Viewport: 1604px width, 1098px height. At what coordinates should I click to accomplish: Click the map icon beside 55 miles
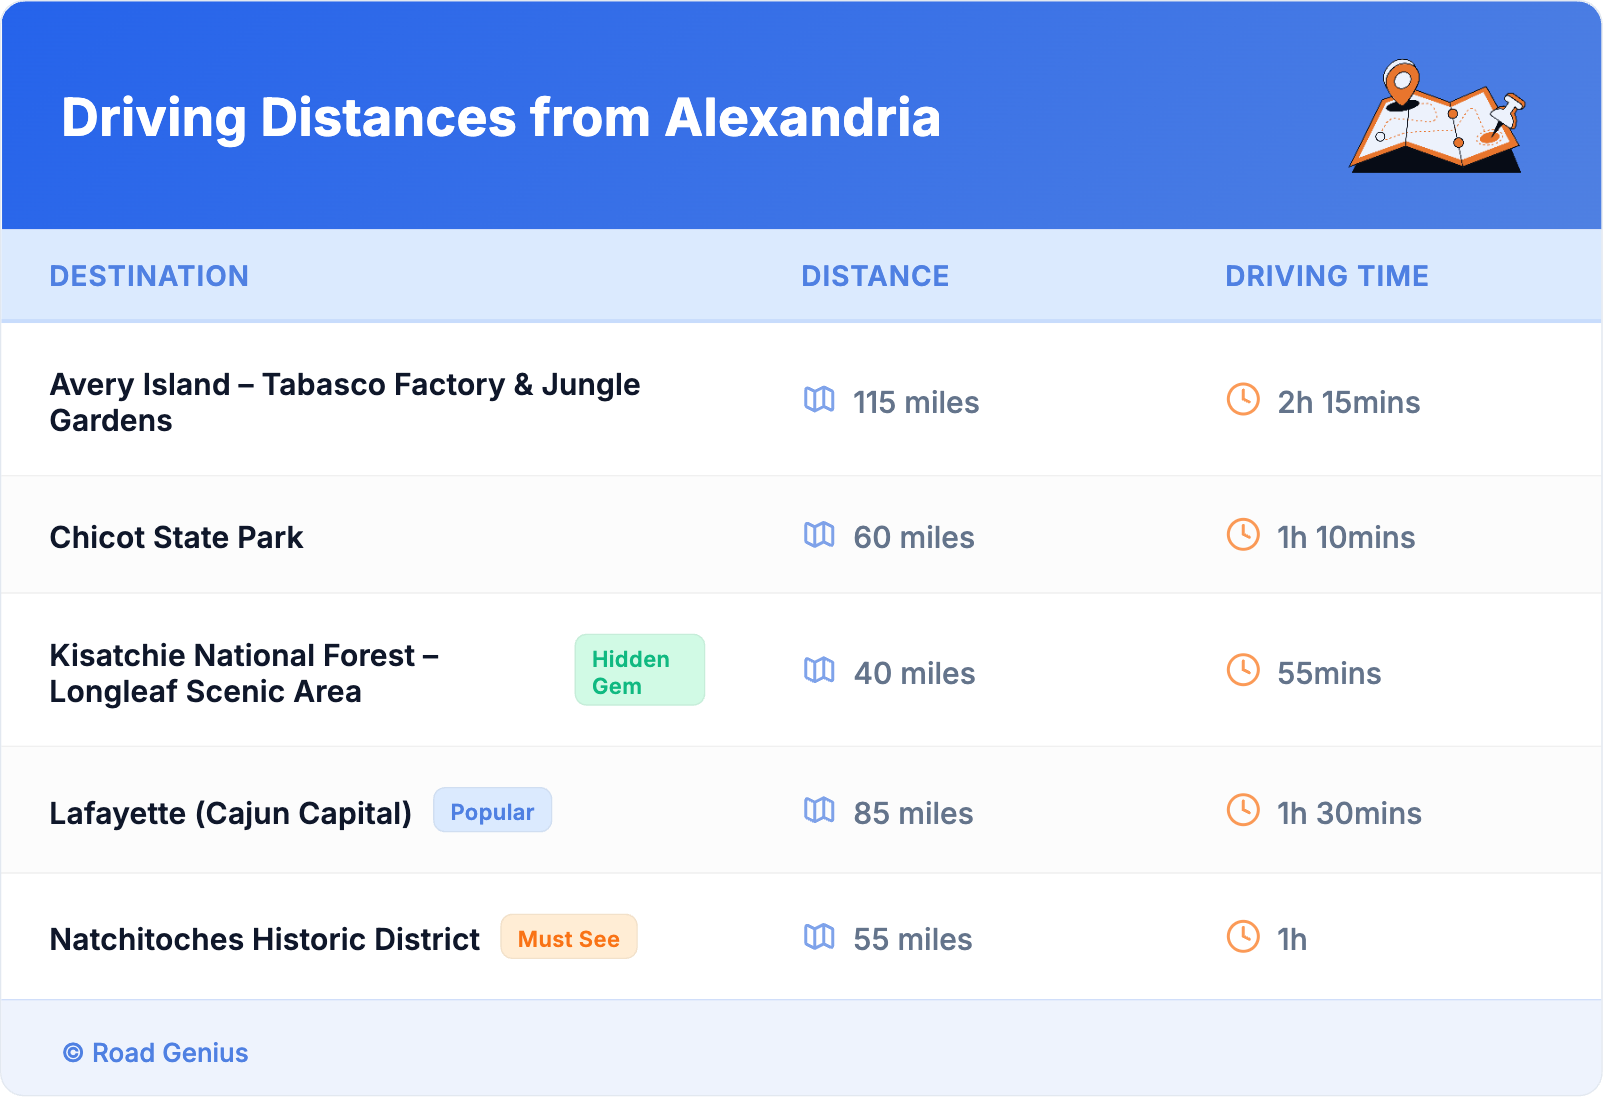tap(819, 937)
